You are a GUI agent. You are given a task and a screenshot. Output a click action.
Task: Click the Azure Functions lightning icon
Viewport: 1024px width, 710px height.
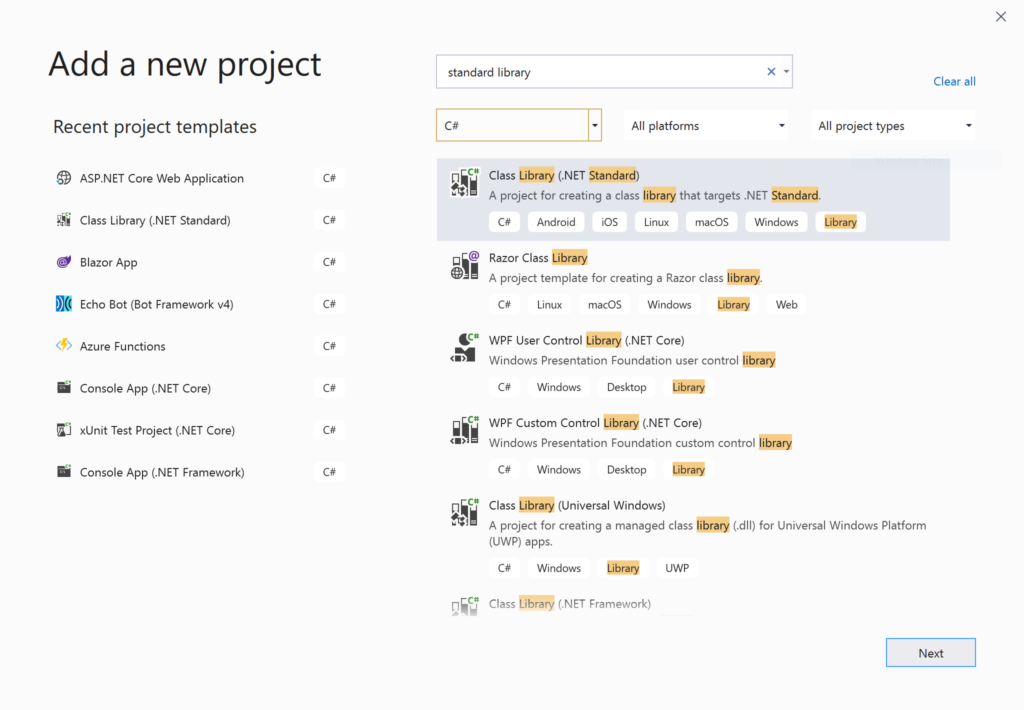pos(63,346)
